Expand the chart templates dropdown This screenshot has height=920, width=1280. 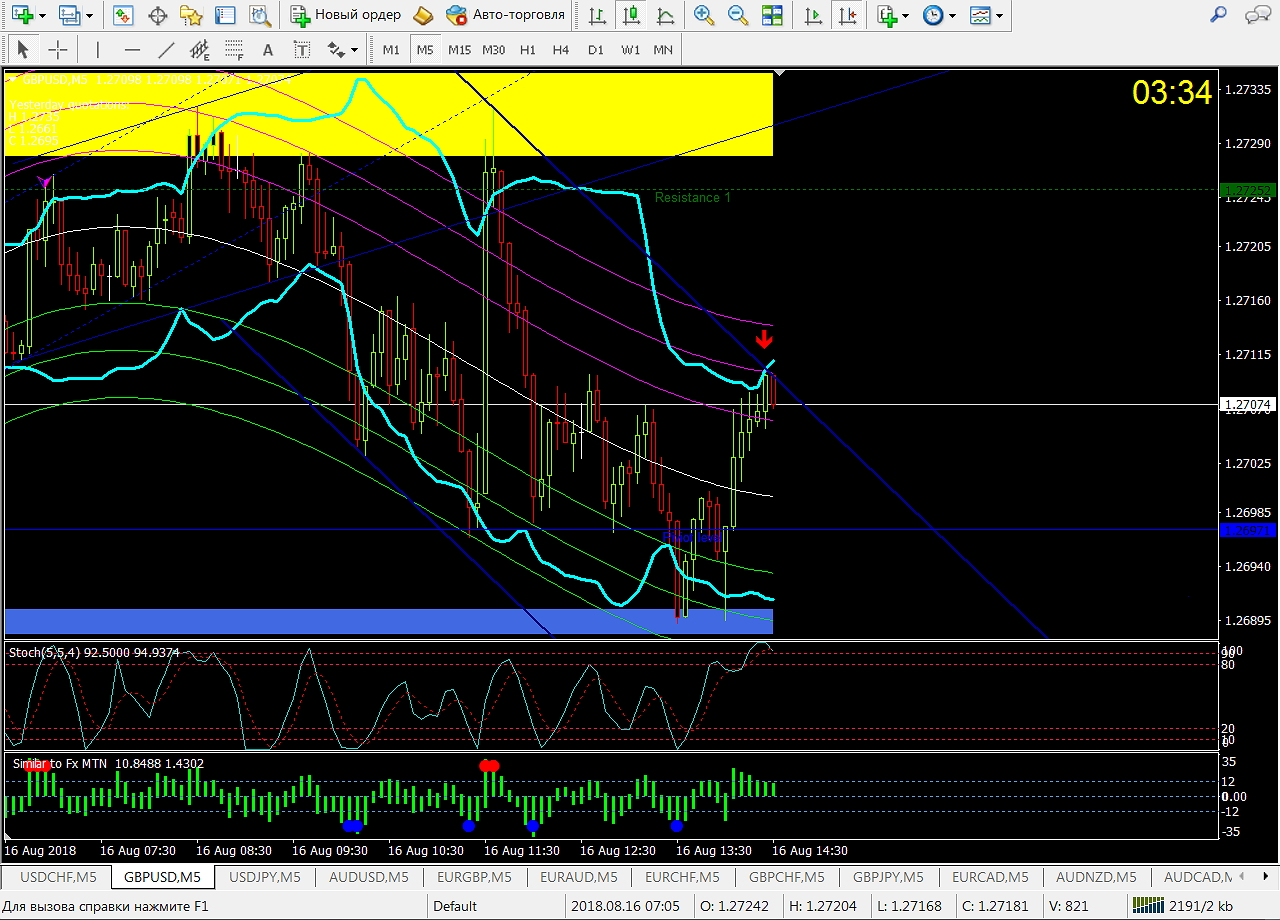coord(998,16)
